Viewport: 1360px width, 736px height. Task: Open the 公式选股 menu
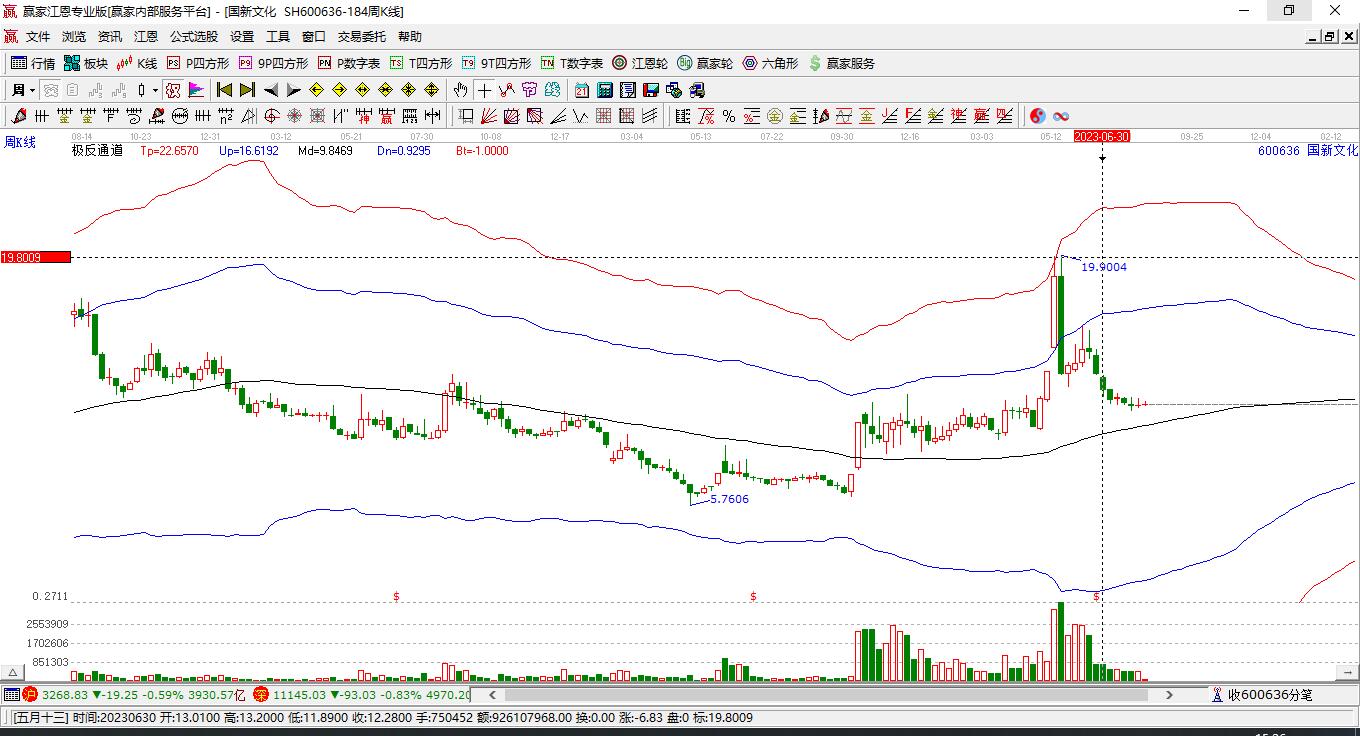tap(193, 37)
